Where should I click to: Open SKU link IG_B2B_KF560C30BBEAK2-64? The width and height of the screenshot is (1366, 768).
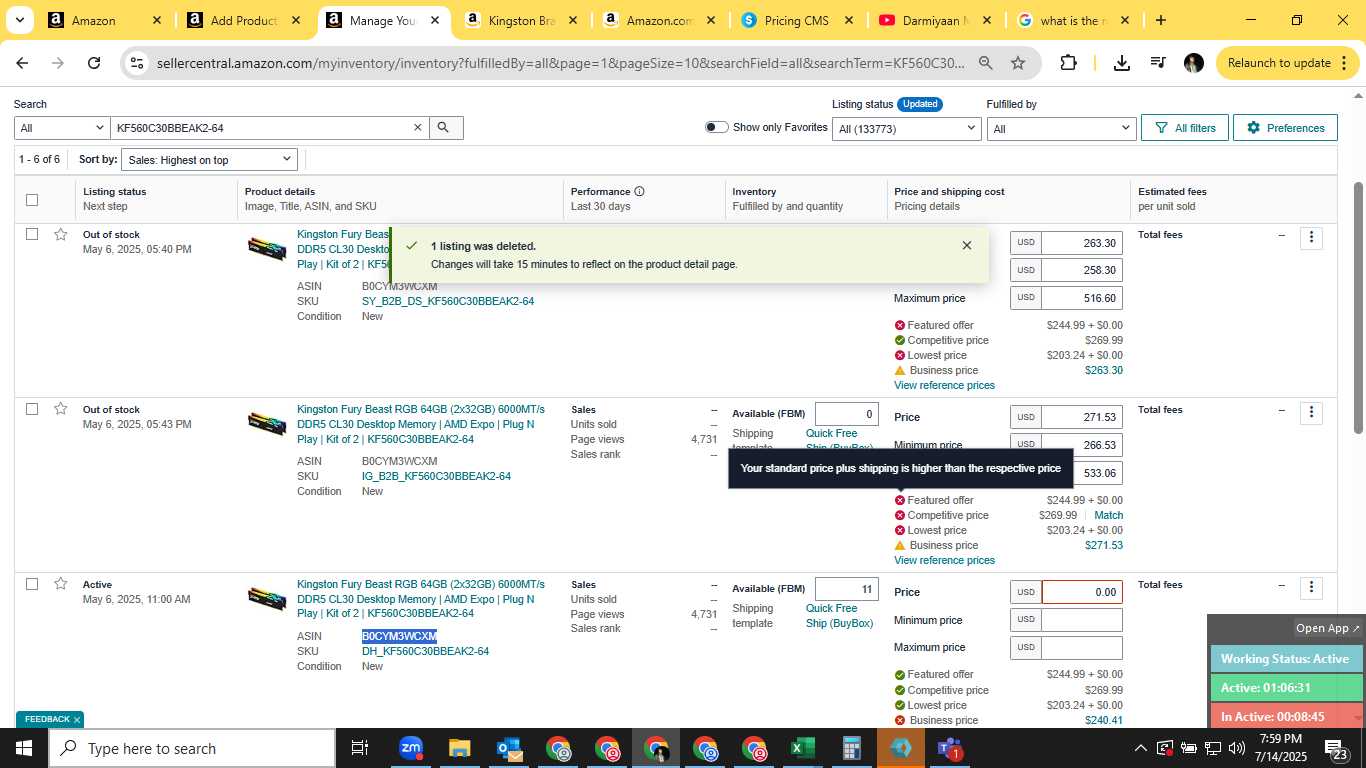[x=436, y=476]
